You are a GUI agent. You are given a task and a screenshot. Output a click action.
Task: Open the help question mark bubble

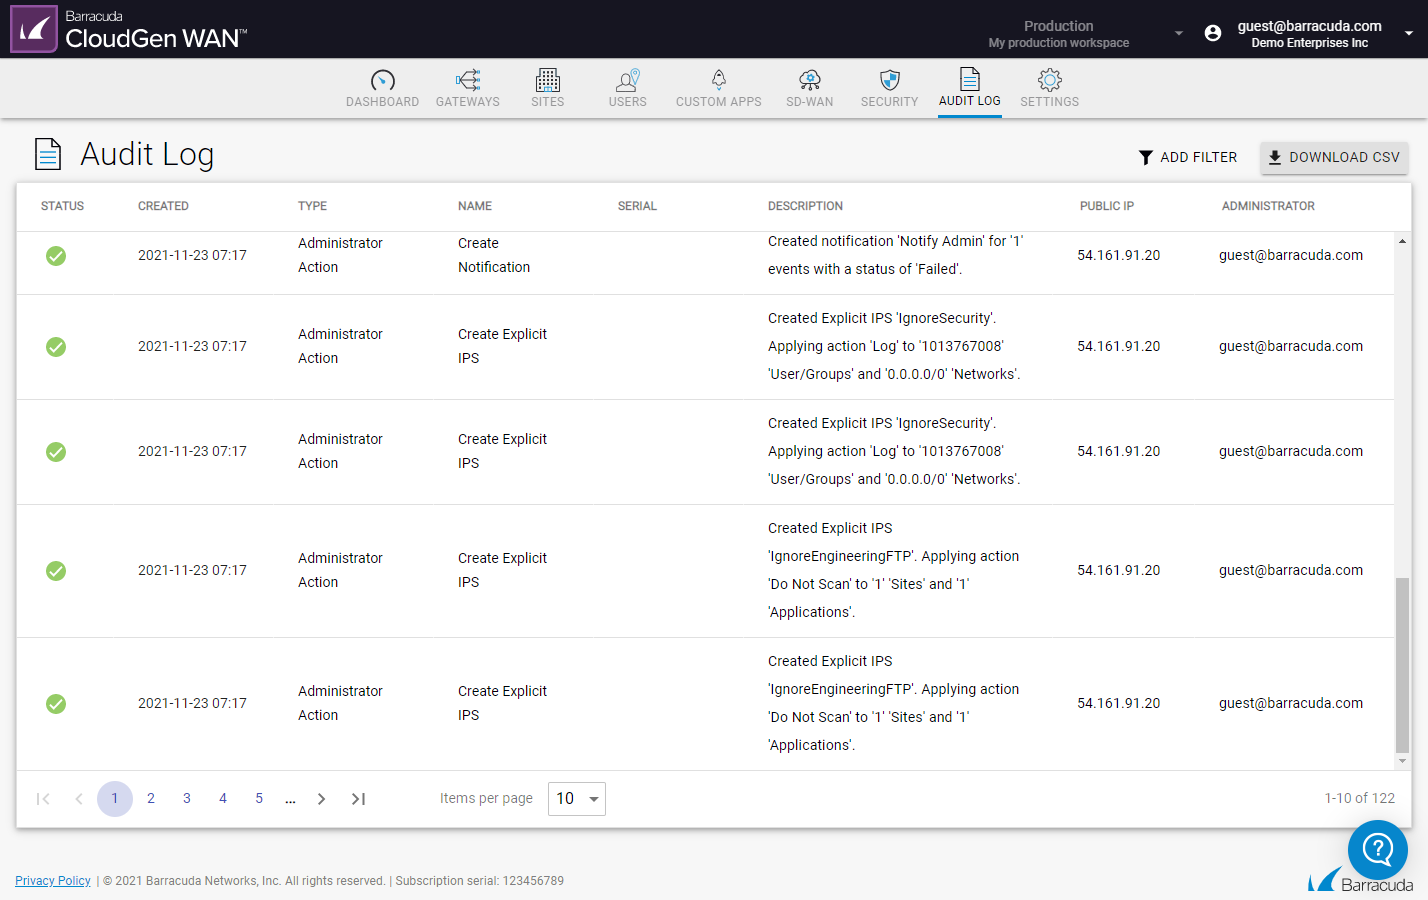click(1378, 850)
